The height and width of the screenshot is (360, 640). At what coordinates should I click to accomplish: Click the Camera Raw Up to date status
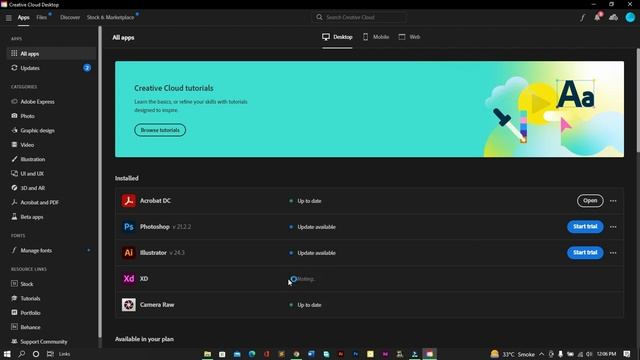tap(305, 305)
